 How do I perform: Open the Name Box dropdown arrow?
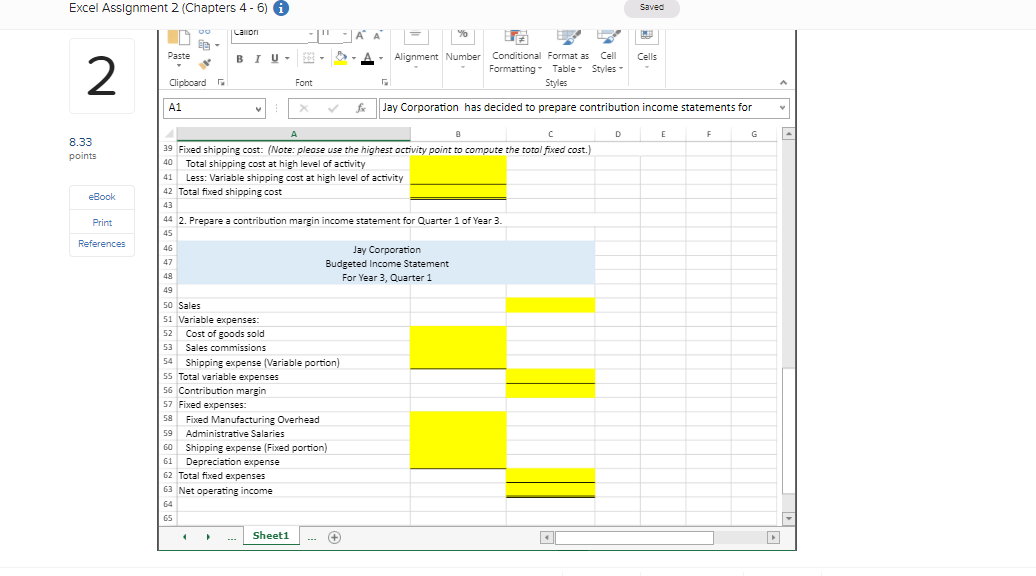(261, 107)
